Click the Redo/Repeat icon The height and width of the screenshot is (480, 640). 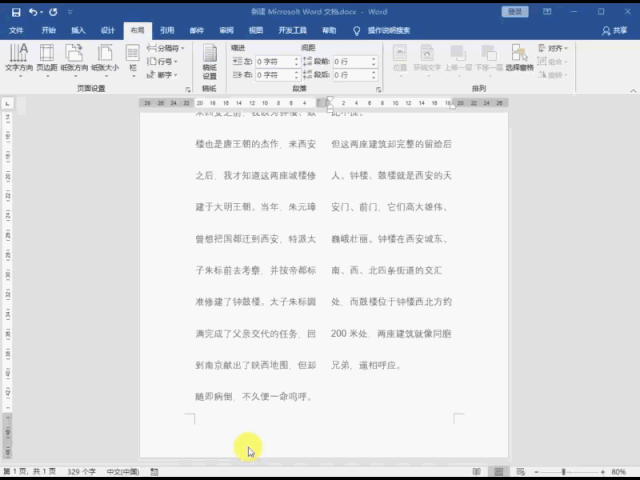click(x=53, y=12)
